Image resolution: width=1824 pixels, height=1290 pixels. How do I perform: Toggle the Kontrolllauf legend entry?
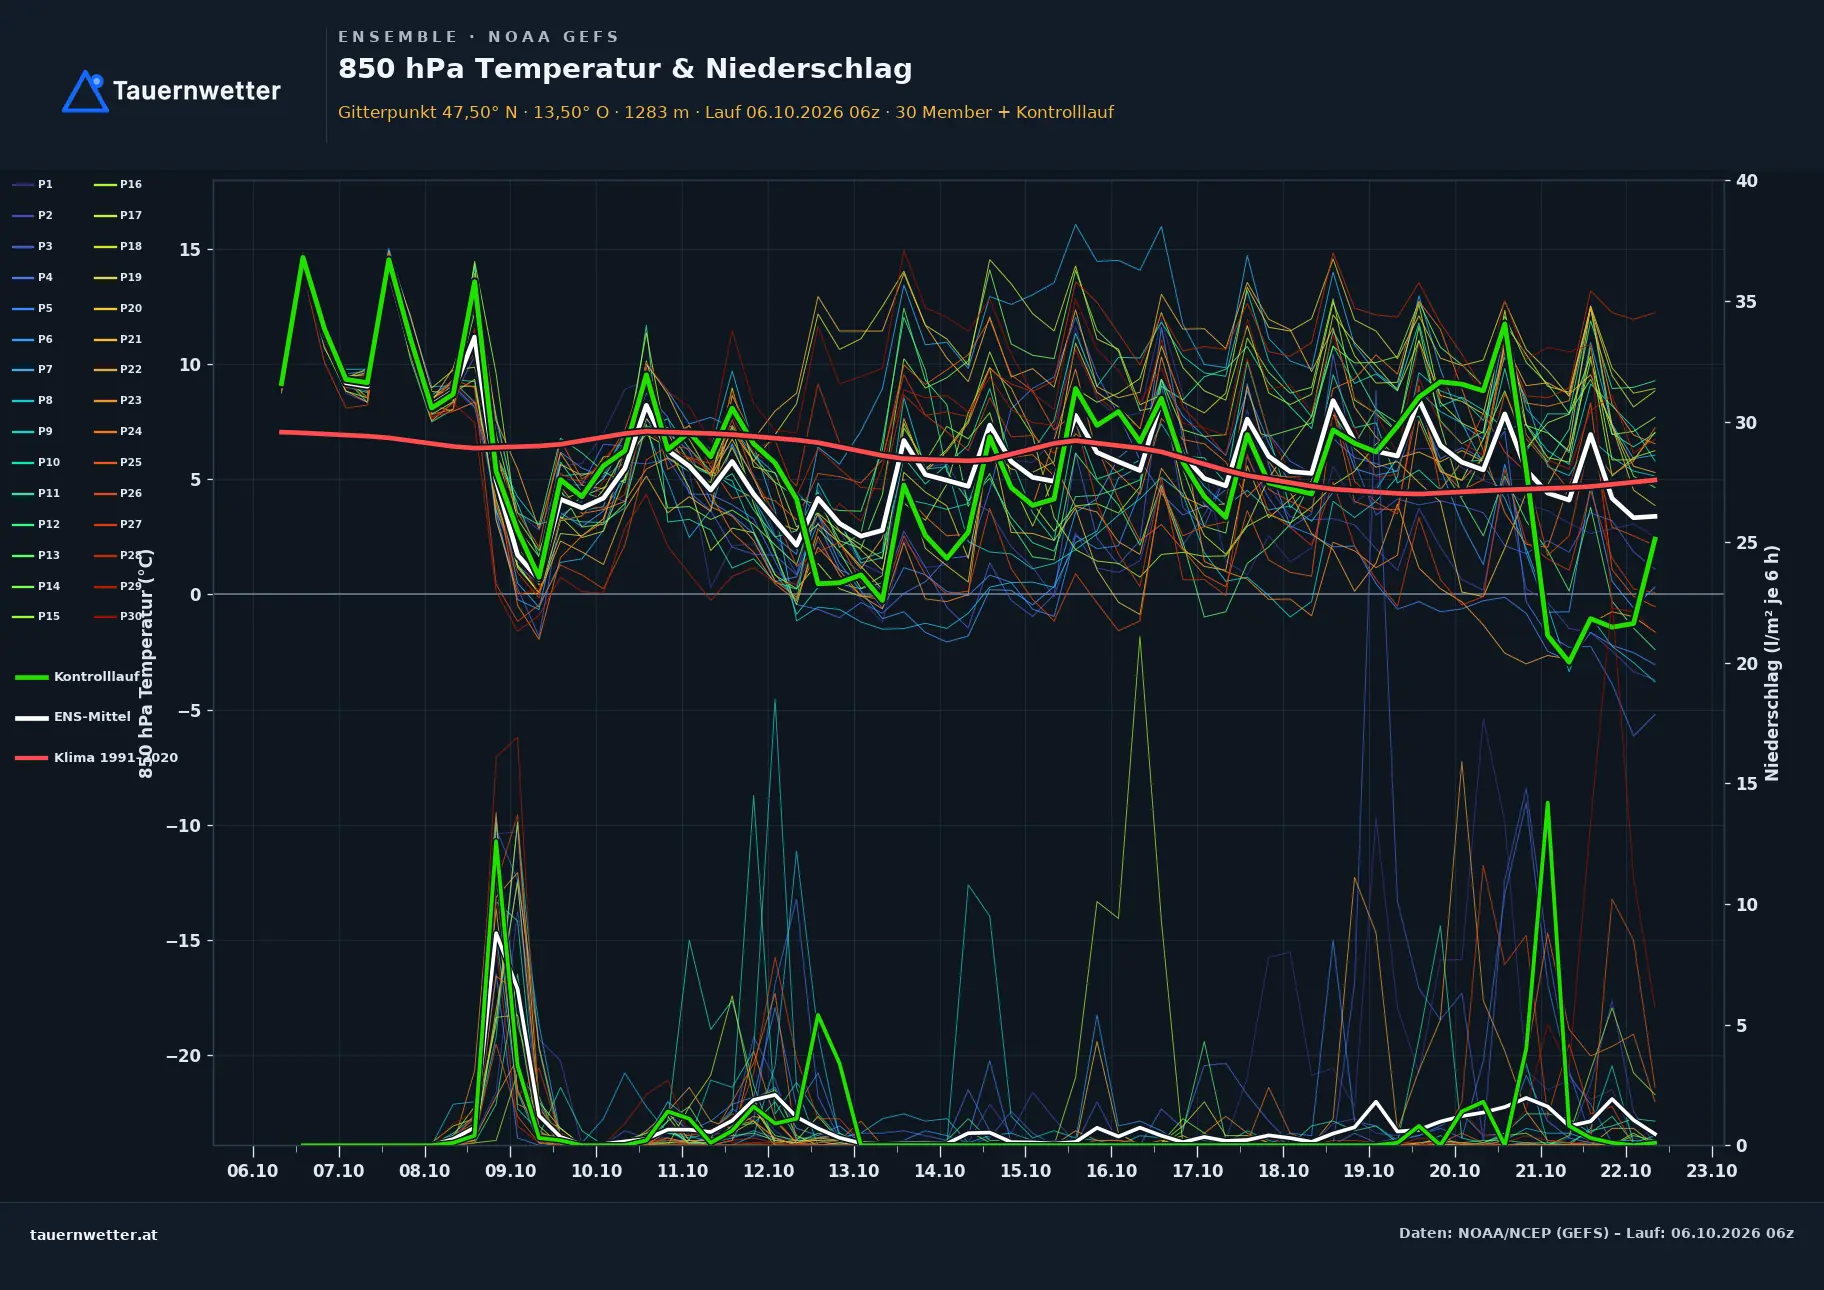77,677
